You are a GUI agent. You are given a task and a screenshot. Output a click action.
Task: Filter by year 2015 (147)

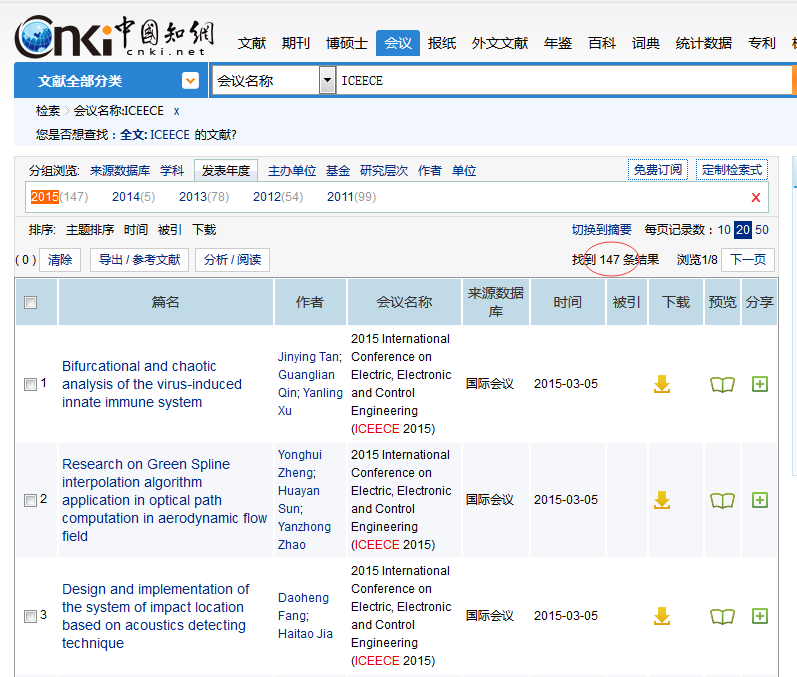pyautogui.click(x=59, y=197)
